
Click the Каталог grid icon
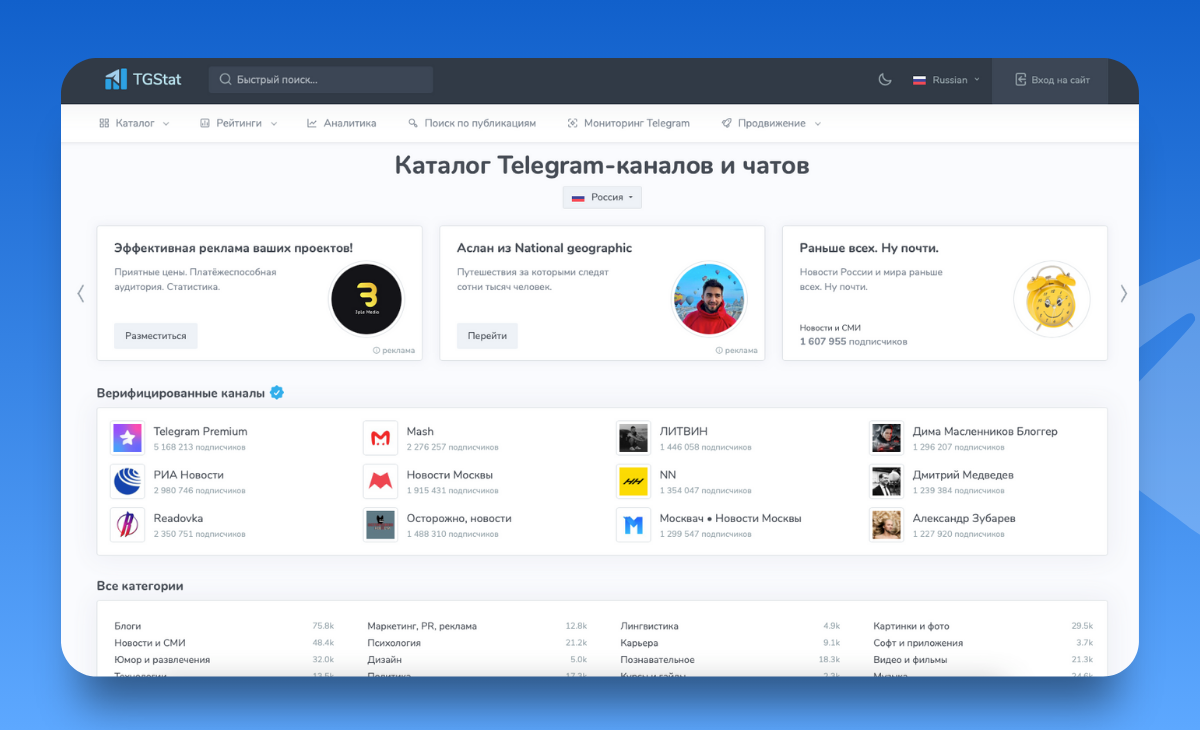tap(104, 123)
